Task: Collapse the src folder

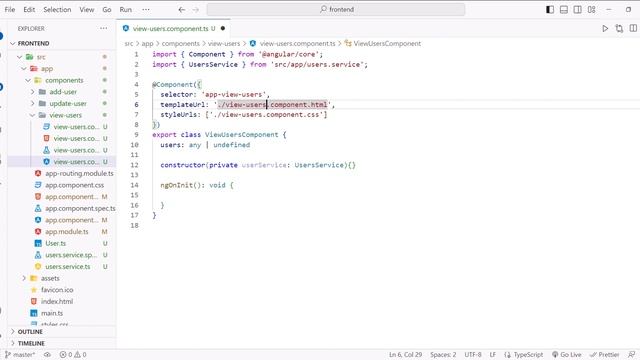Action: 19,57
